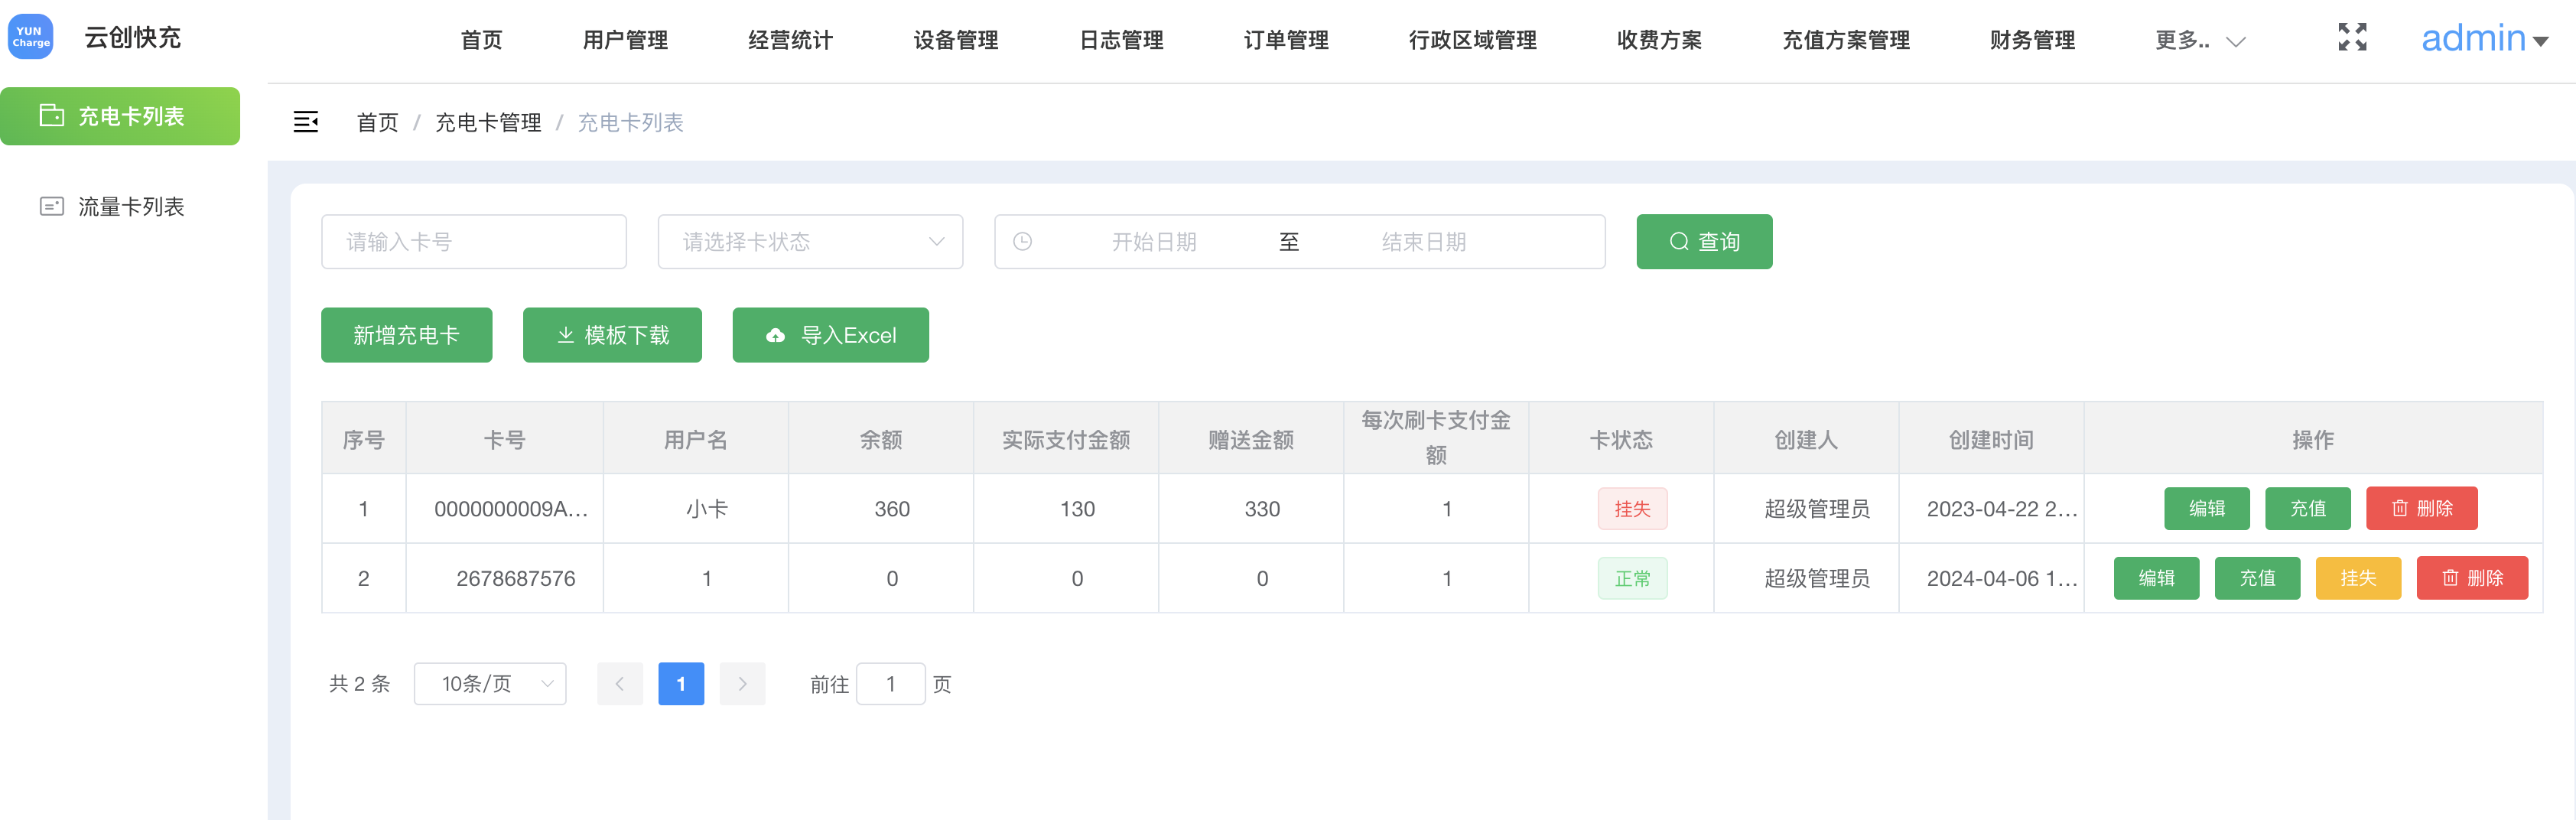The height and width of the screenshot is (820, 2576).
Task: Click 删除 for card 2678687576
Action: click(x=2472, y=578)
